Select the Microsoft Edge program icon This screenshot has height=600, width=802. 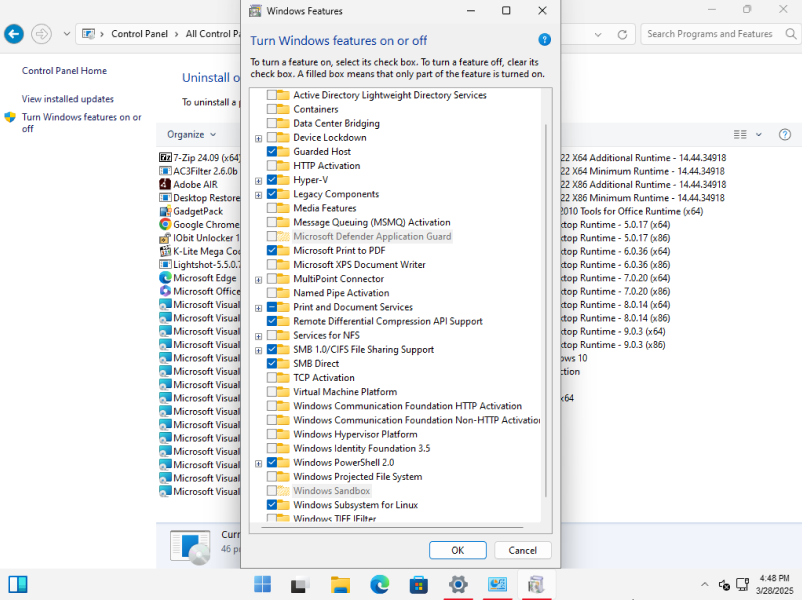165,278
